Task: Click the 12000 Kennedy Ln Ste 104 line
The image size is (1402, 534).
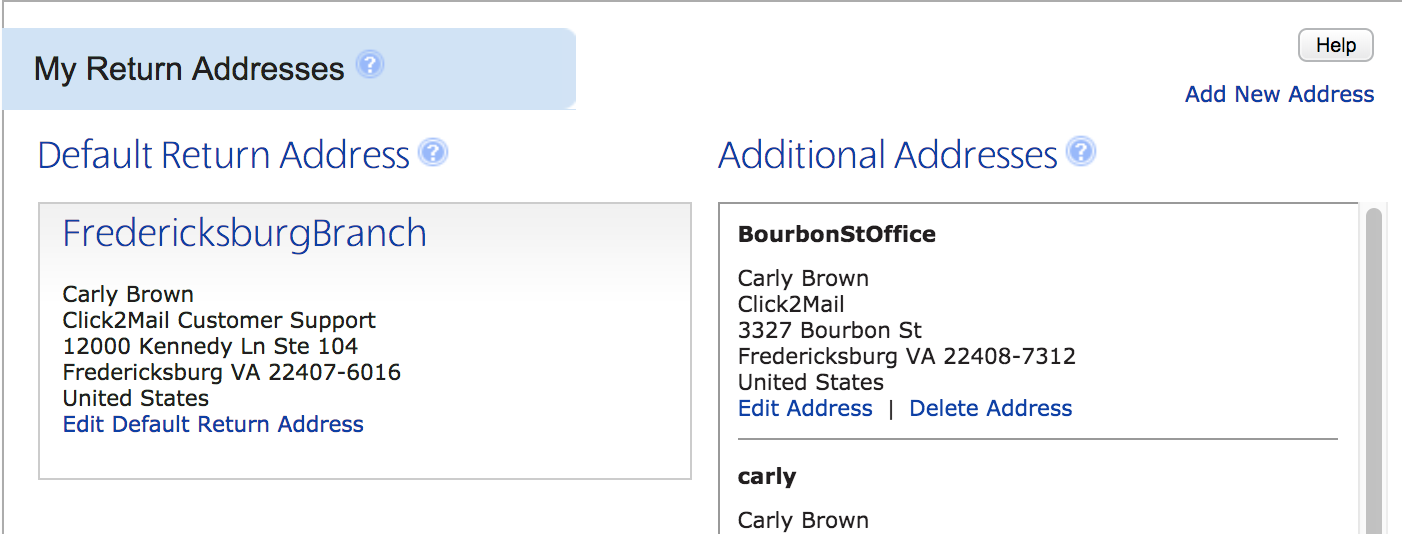Action: click(x=210, y=346)
